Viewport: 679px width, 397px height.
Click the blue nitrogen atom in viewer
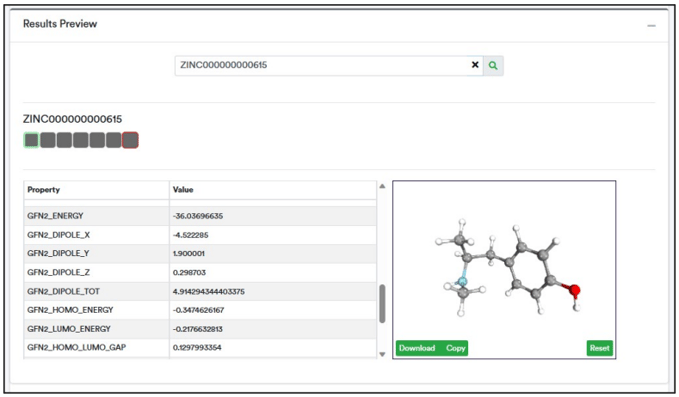462,282
